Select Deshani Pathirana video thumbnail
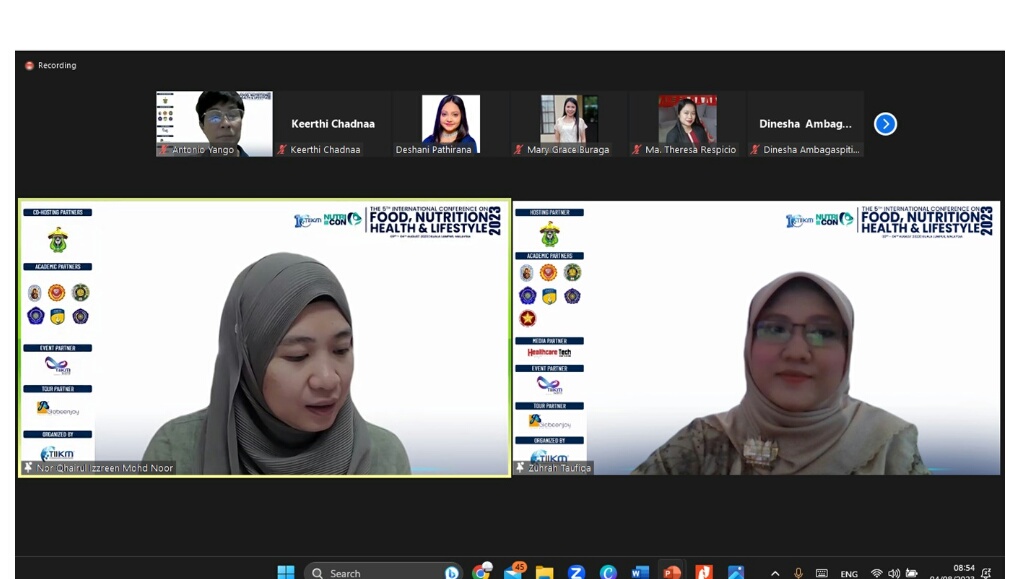 pos(450,124)
